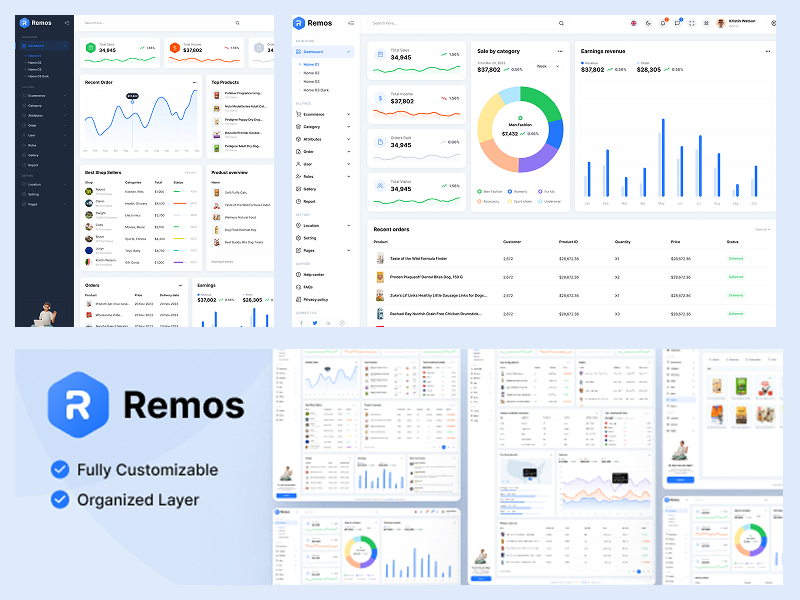This screenshot has height=600, width=800.
Task: Collapse the dark sidebar with the toggle icon
Action: click(67, 22)
